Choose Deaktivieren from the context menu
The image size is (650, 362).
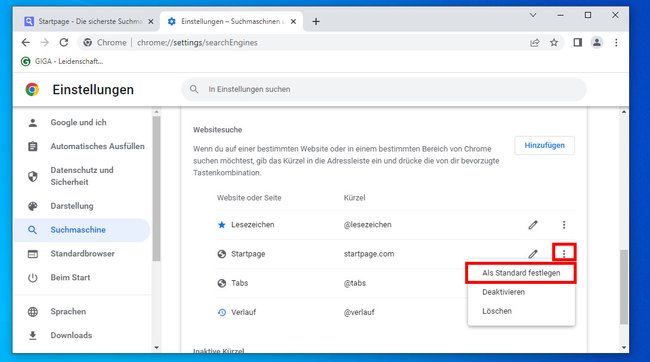coord(521,292)
